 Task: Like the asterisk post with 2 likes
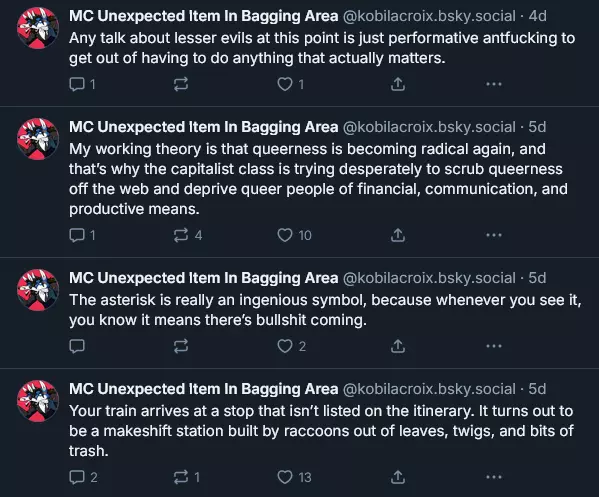pos(291,346)
